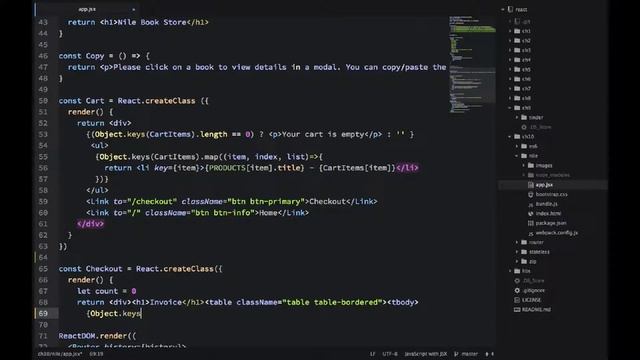Click the cursor position 69:19 indicator
Image resolution: width=640 pixels, height=360 pixels.
pos(96,354)
